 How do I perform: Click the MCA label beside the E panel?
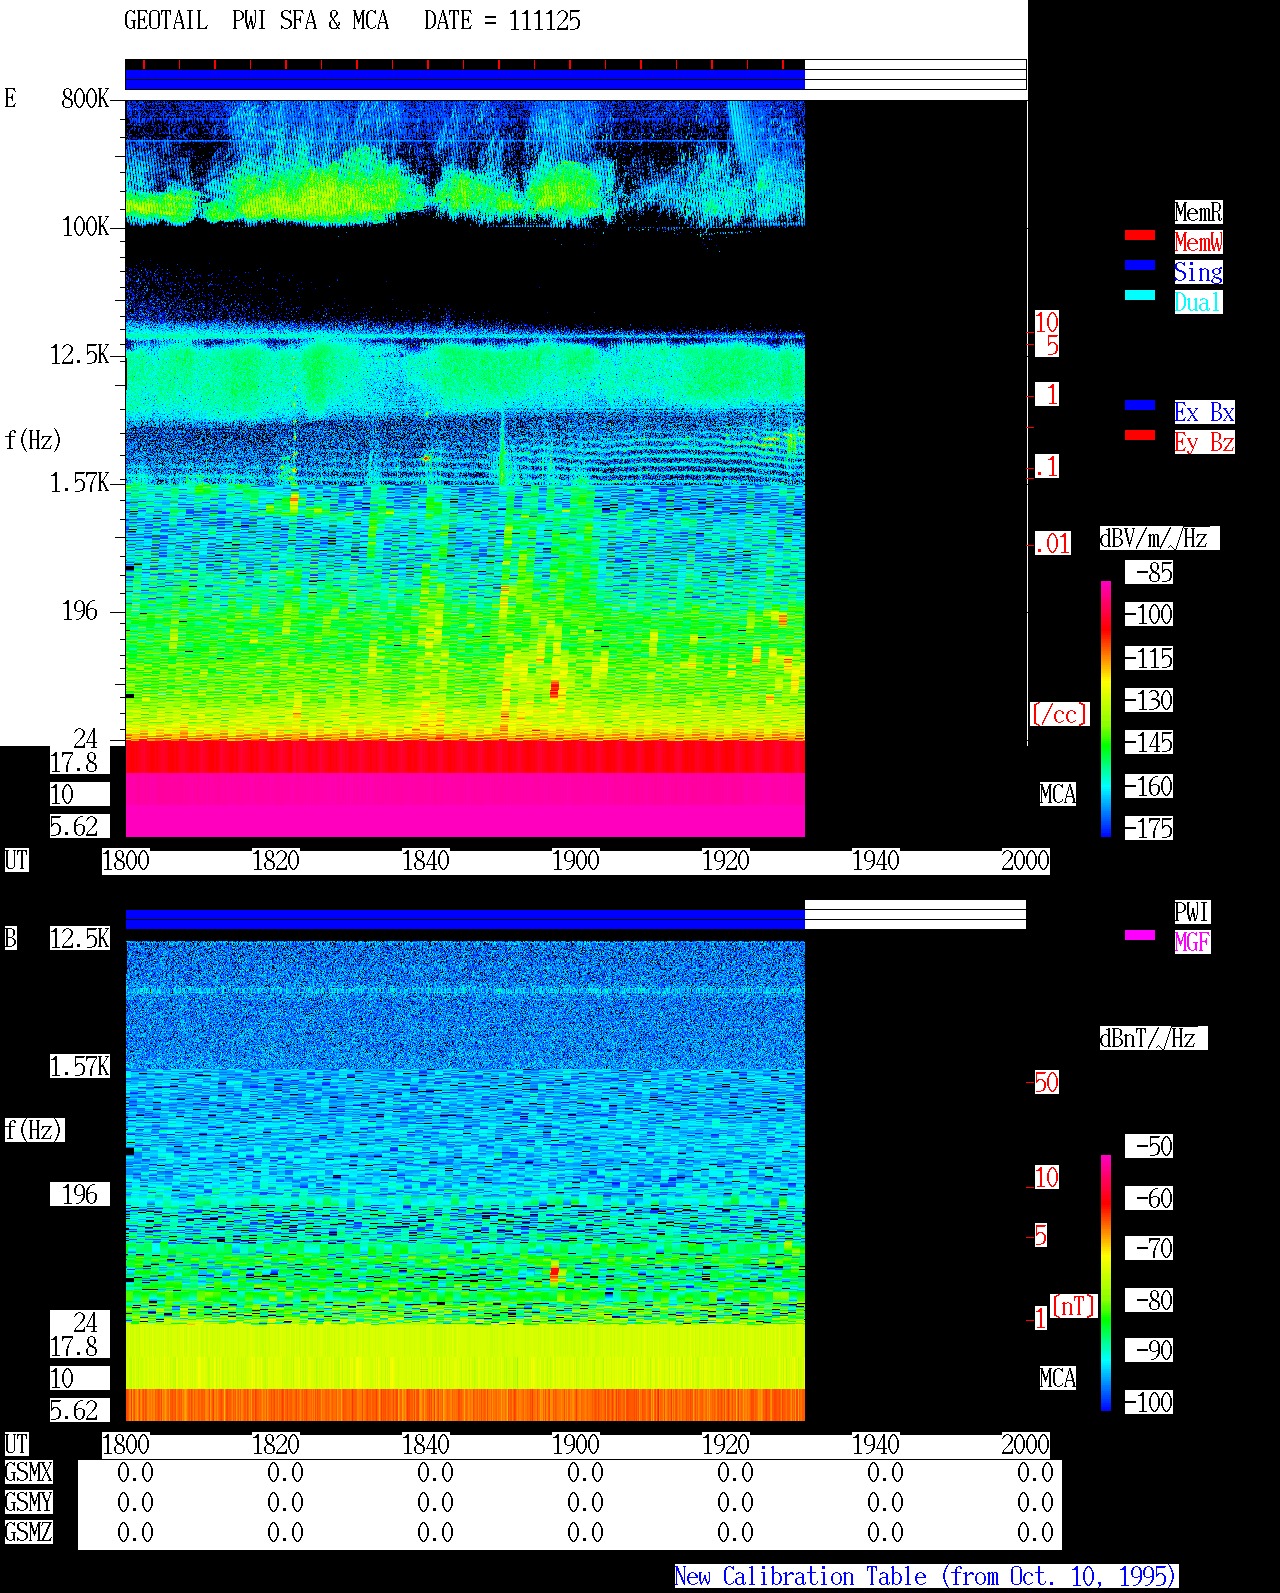coord(1057,795)
